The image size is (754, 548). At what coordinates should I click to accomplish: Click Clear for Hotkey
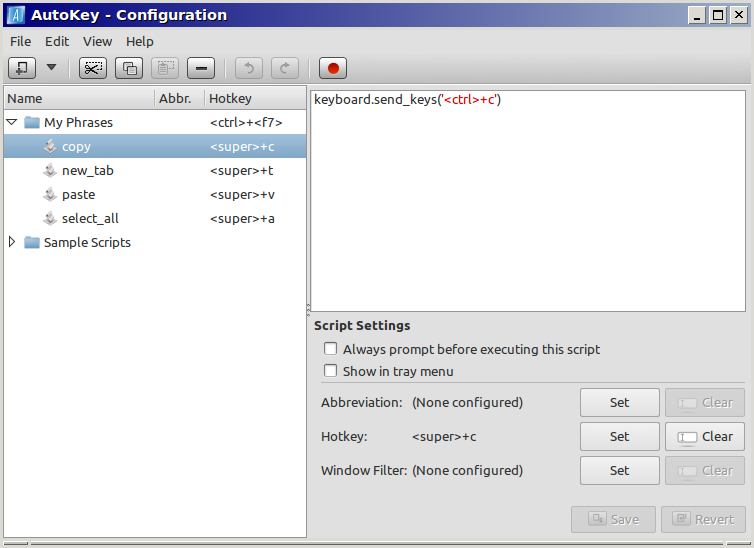(x=705, y=436)
